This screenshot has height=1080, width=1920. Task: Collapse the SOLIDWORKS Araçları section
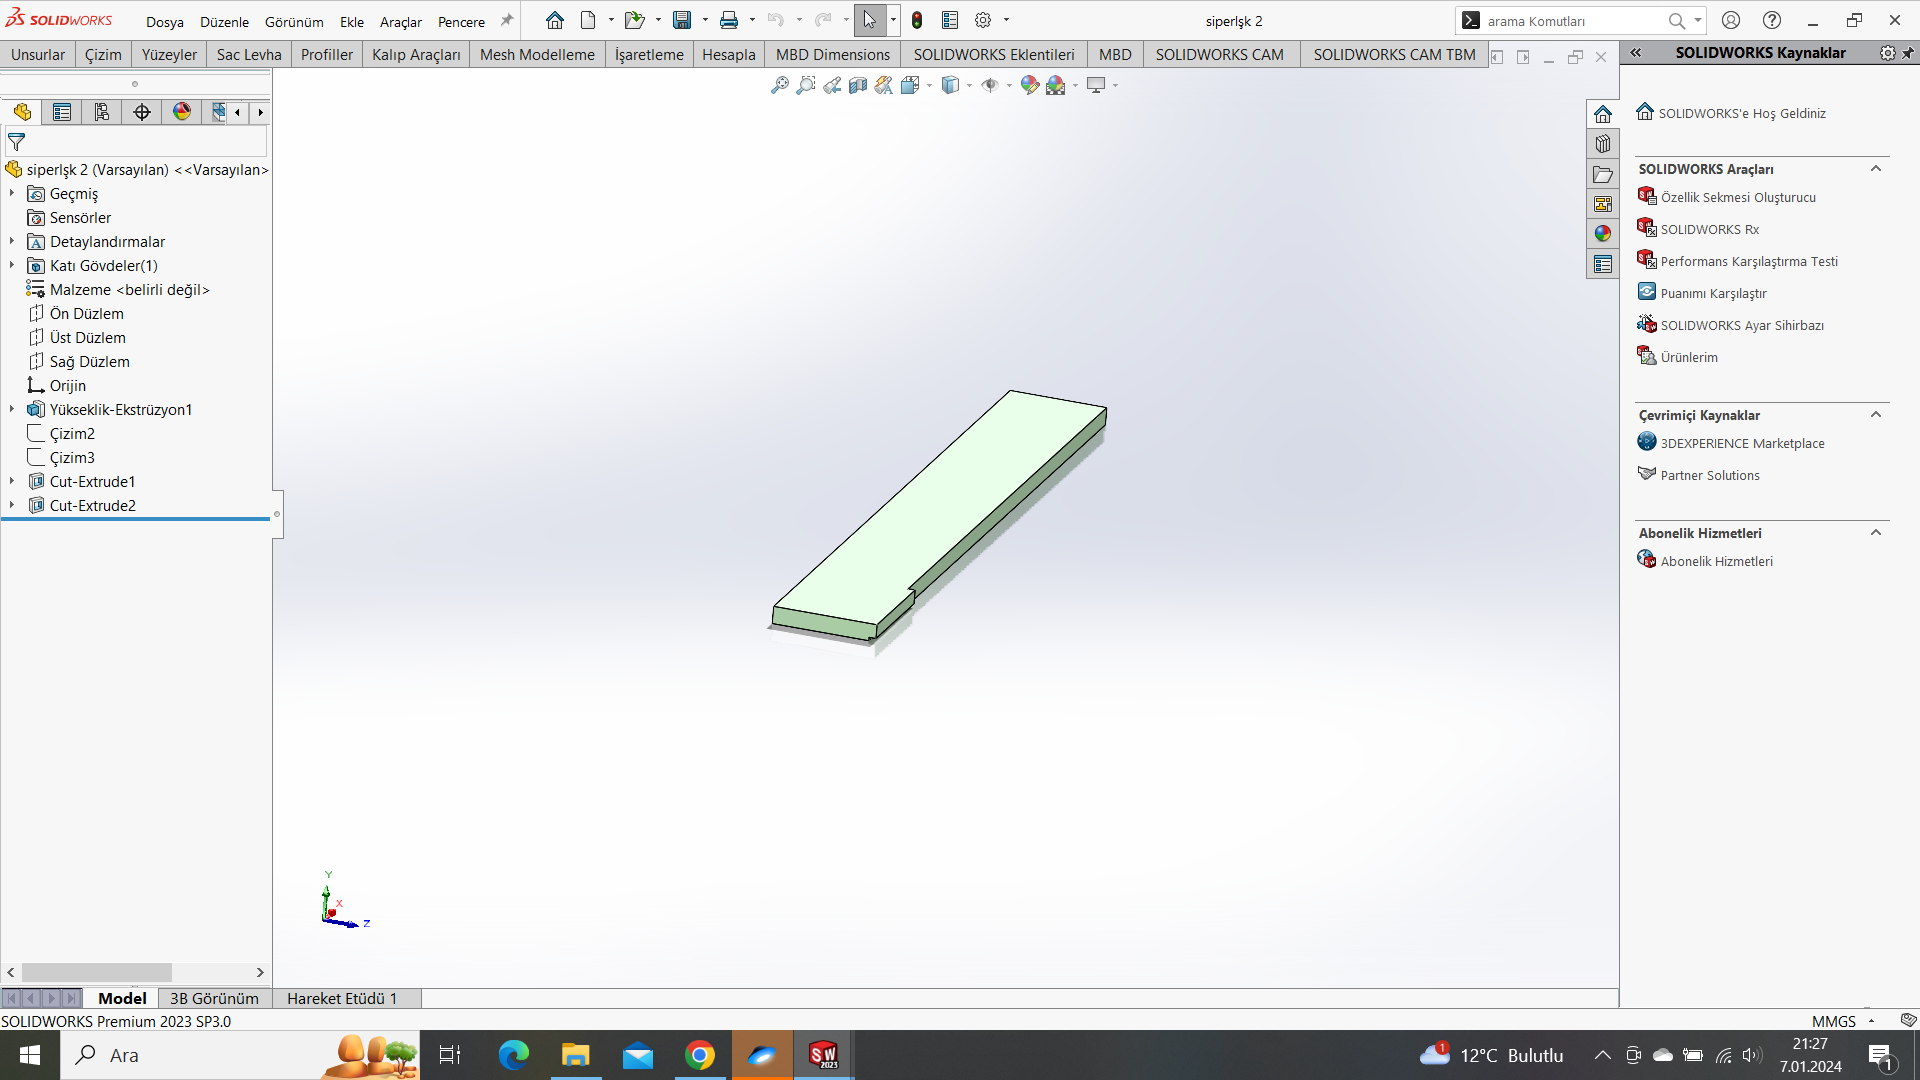pyautogui.click(x=1876, y=169)
